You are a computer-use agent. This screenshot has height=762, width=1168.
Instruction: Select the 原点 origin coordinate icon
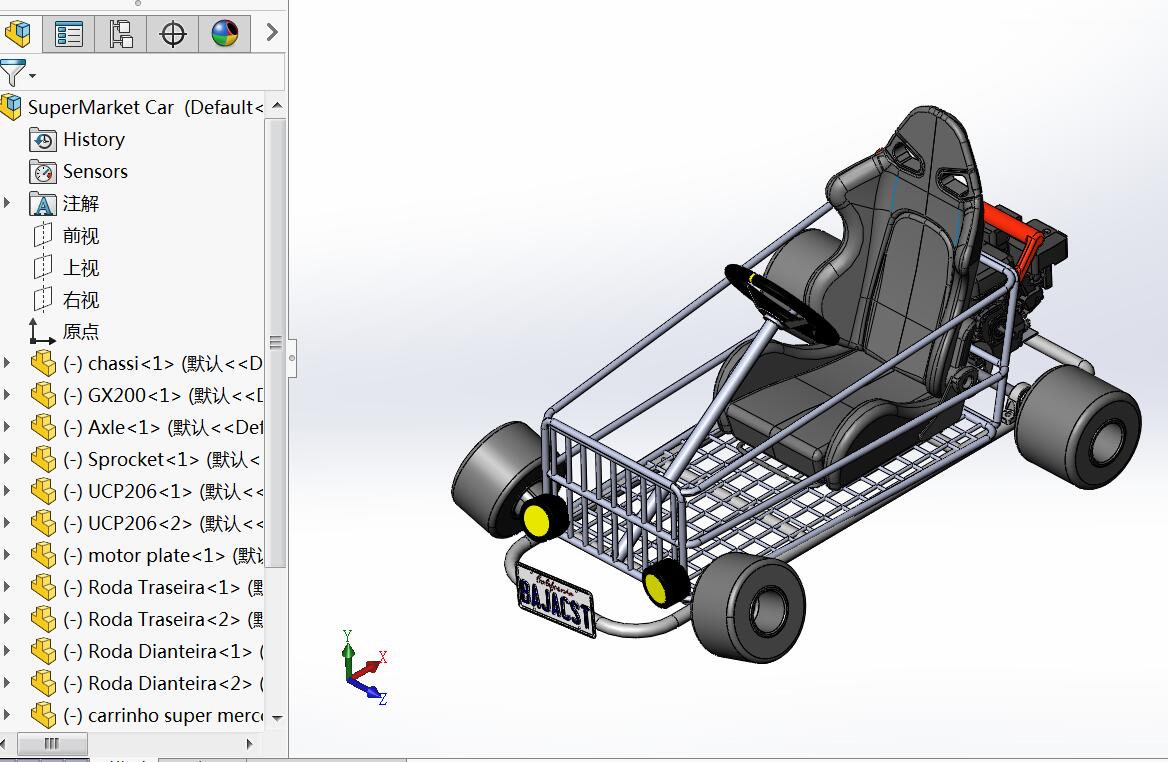38,331
